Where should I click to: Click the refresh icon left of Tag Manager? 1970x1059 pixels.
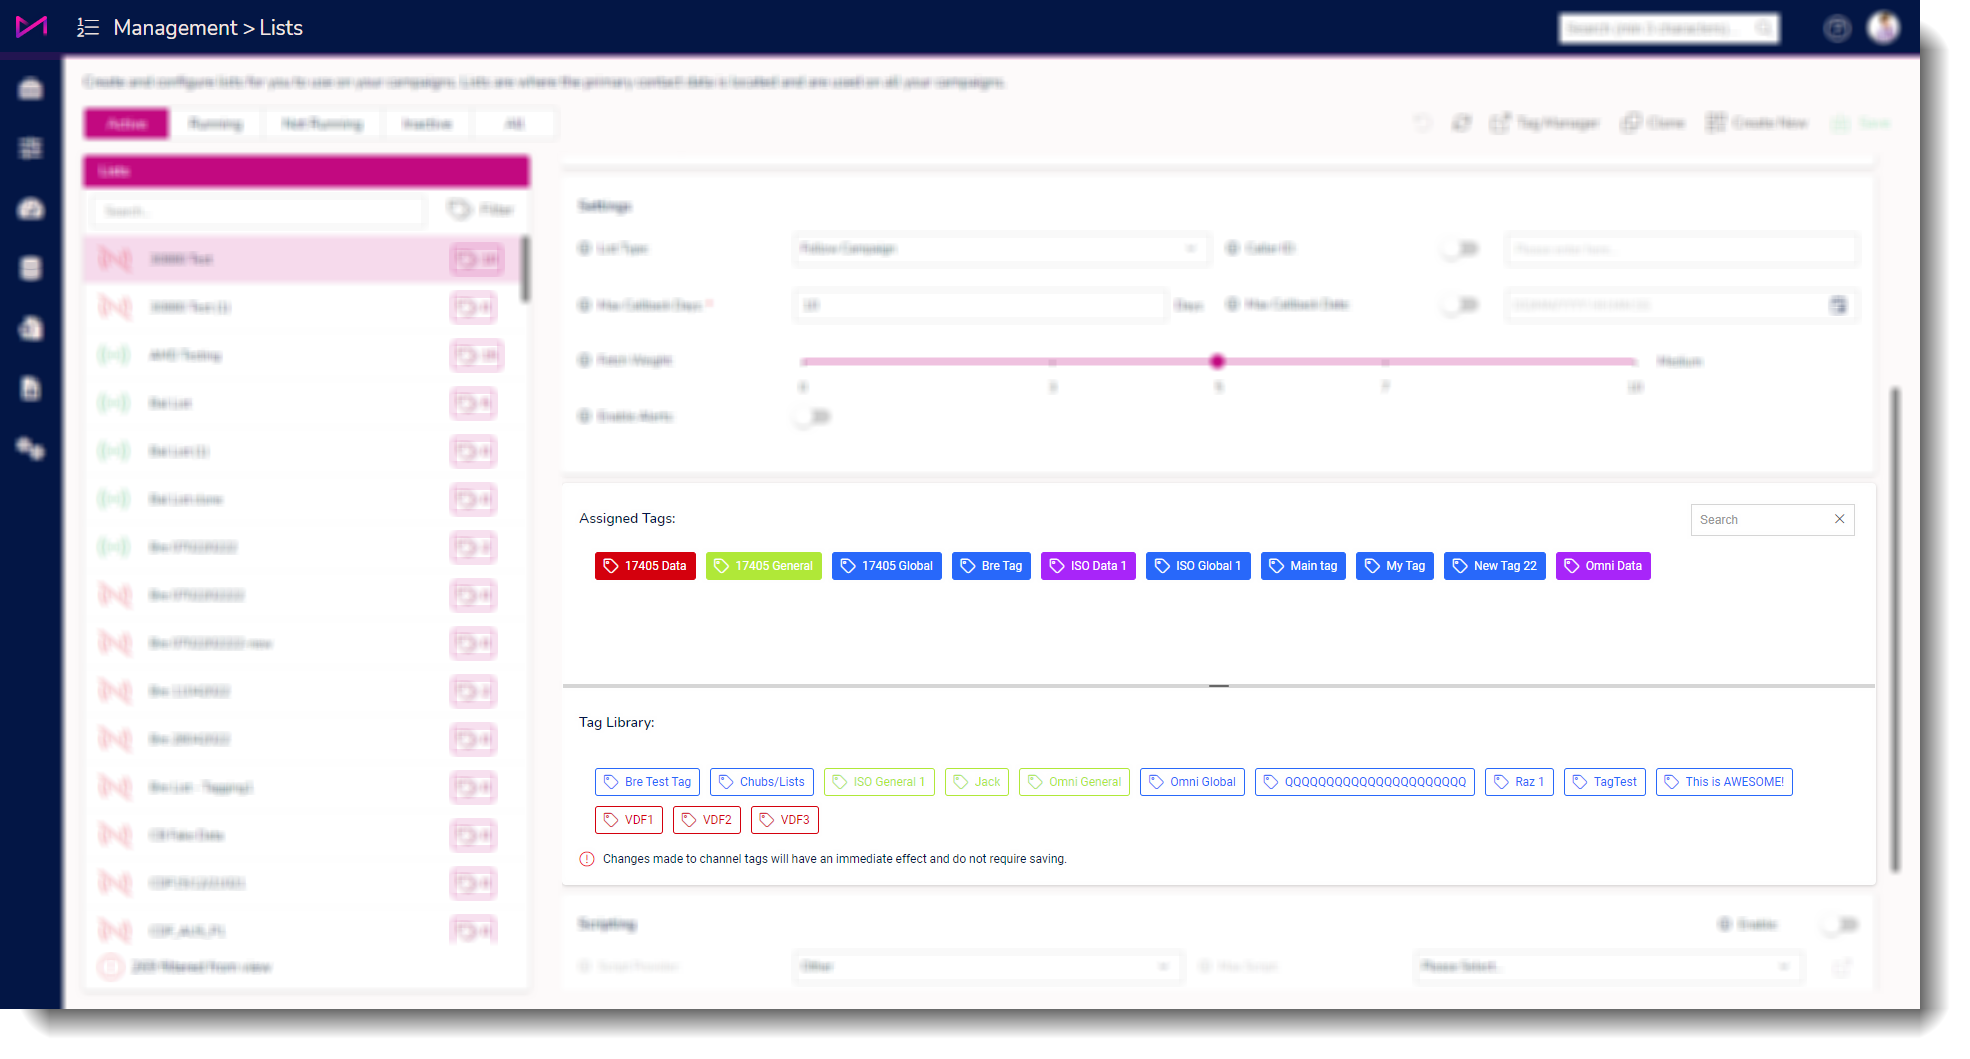(1462, 123)
